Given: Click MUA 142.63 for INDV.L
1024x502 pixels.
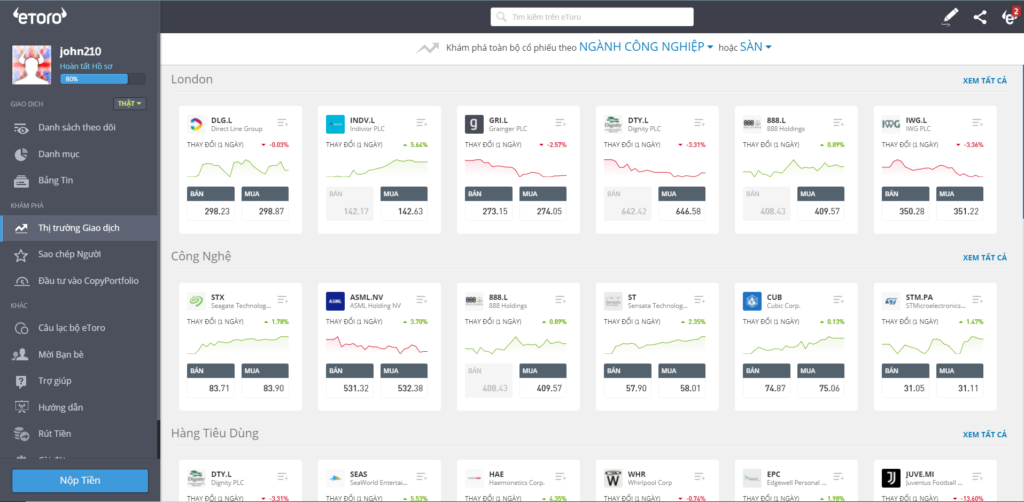Looking at the screenshot, I should click(x=404, y=203).
